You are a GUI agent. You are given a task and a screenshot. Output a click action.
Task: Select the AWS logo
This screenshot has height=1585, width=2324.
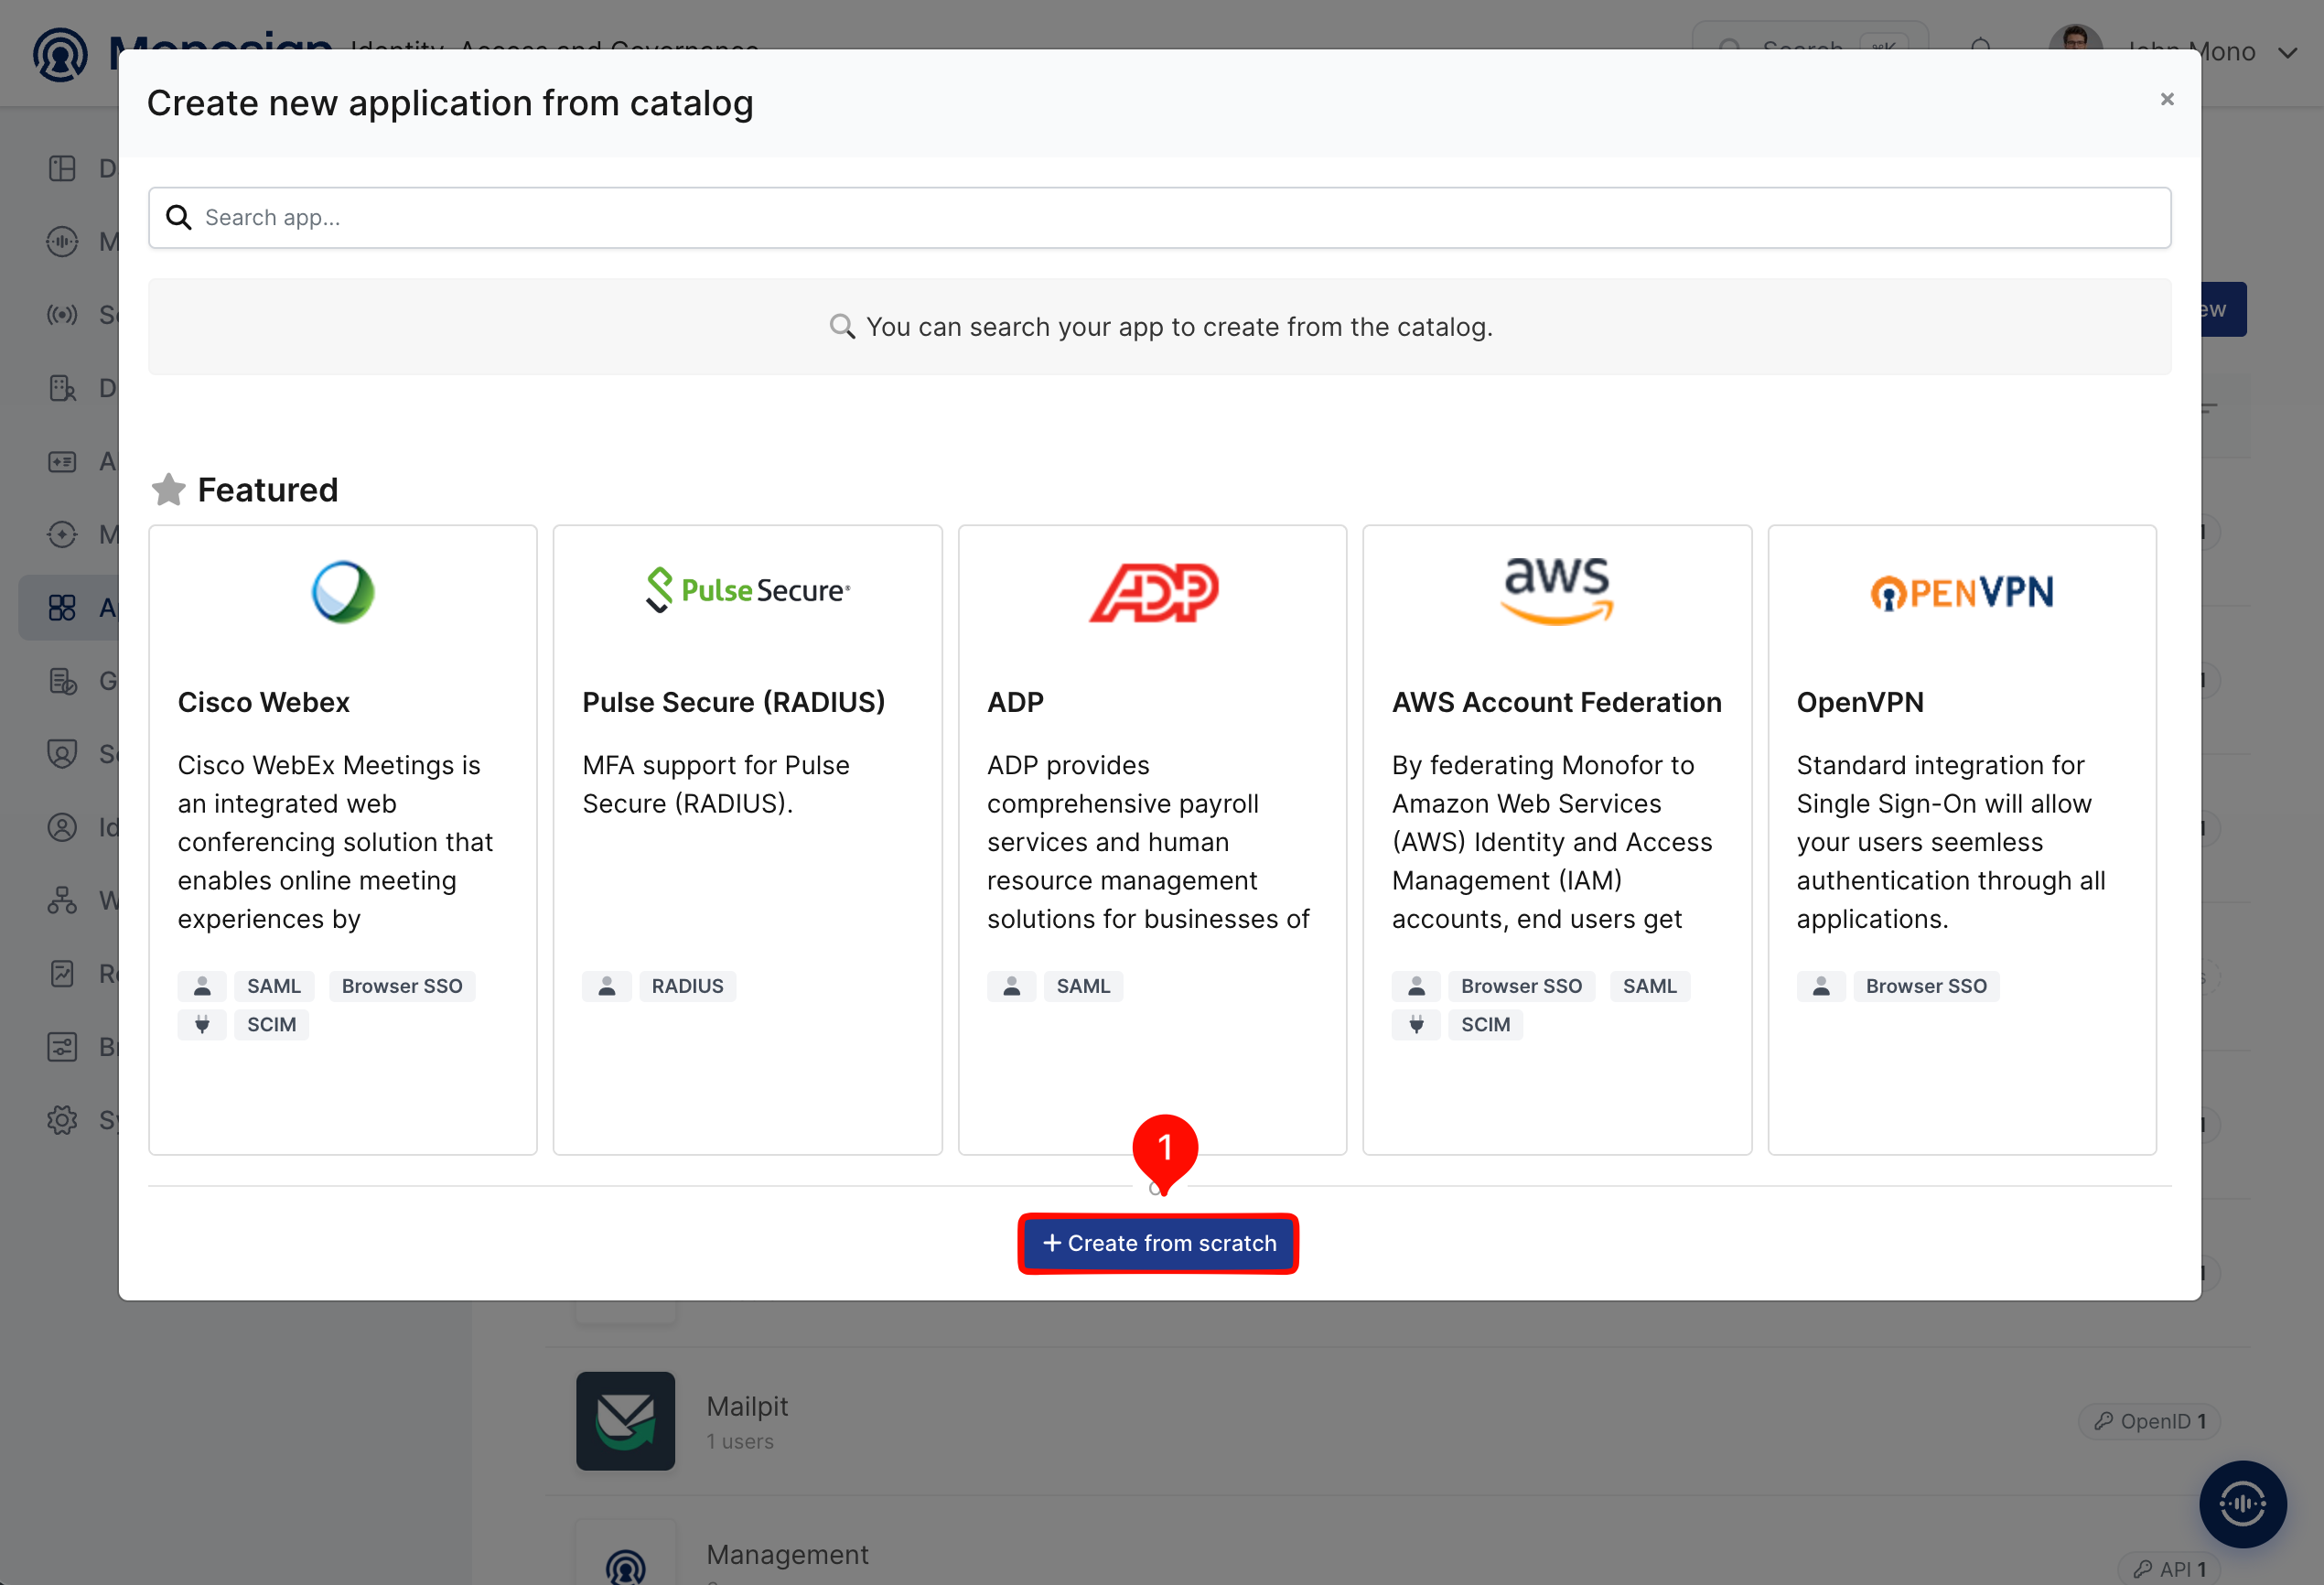(1557, 590)
